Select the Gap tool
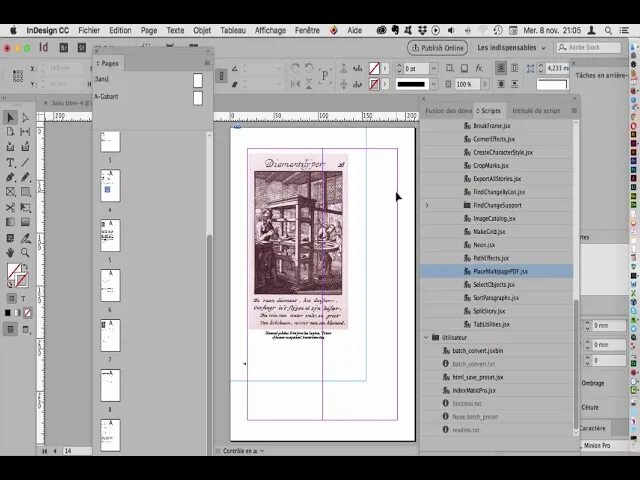This screenshot has height=480, width=640. click(25, 132)
